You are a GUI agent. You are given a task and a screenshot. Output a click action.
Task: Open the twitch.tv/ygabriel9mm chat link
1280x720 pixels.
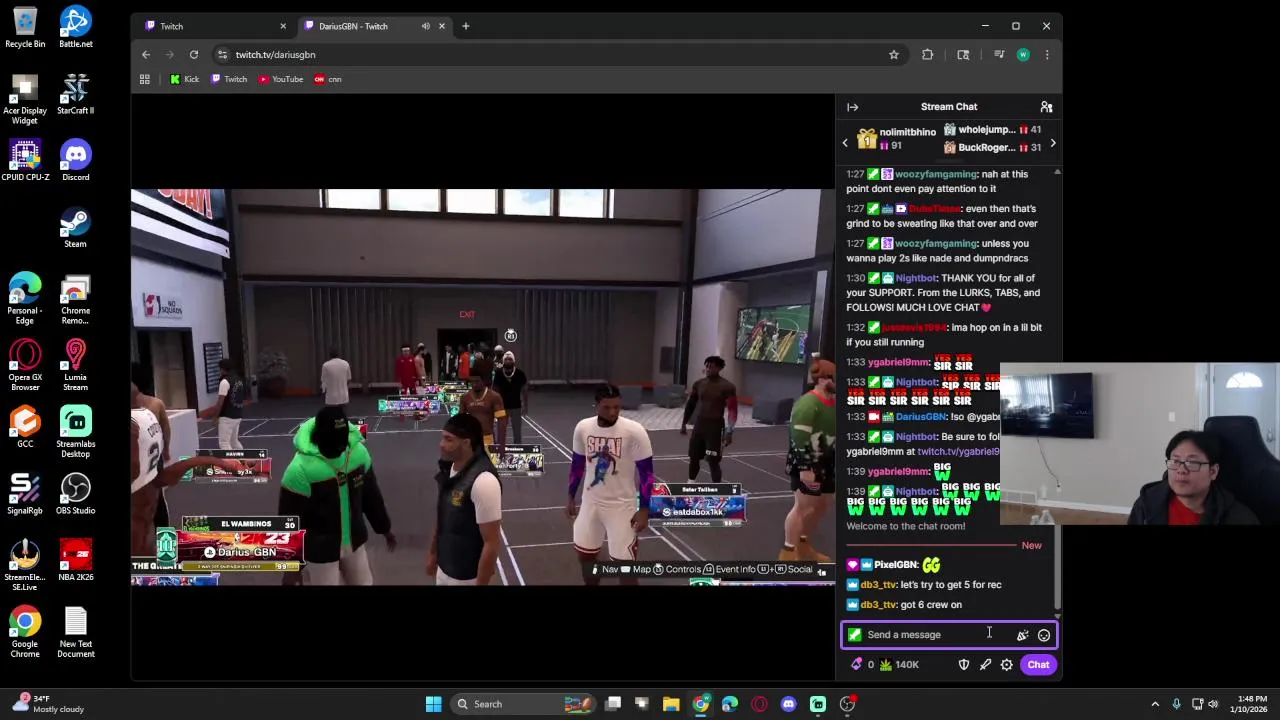pos(958,452)
